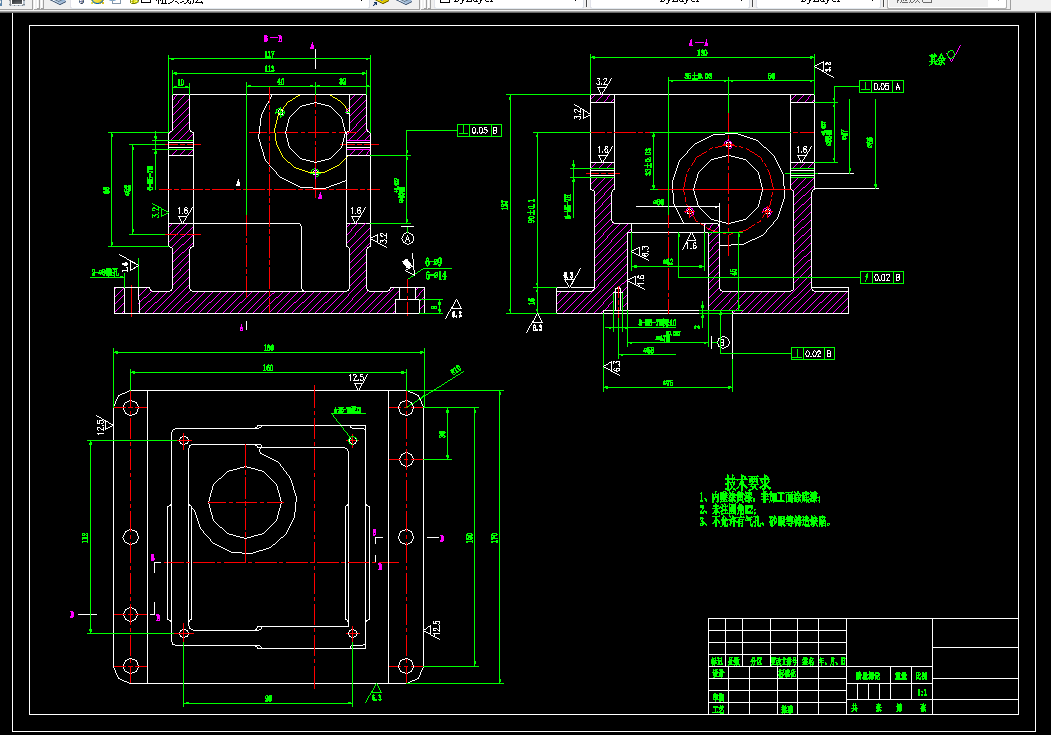Select the circled datum A symbol
The width and height of the screenshot is (1051, 735).
click(408, 238)
